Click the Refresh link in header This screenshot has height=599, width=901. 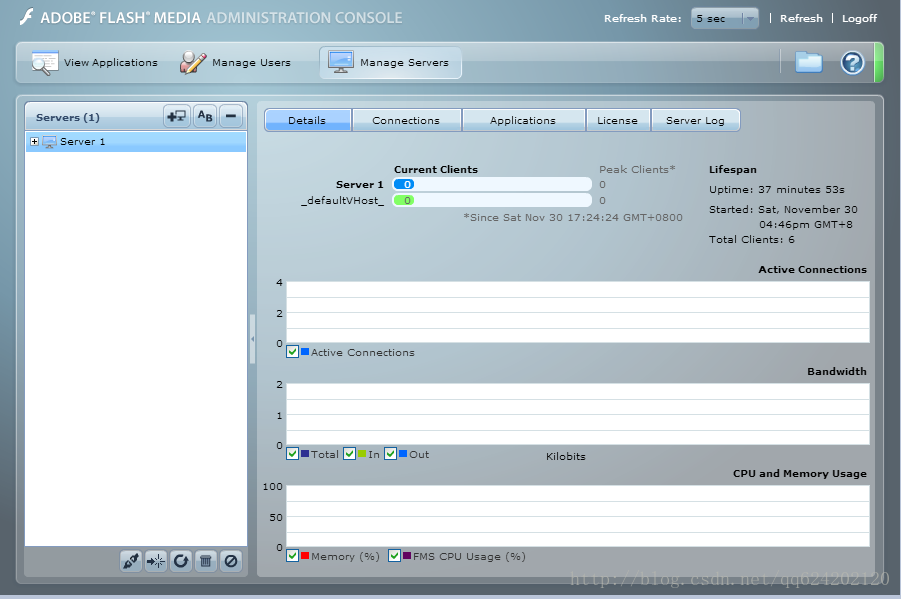(x=801, y=18)
